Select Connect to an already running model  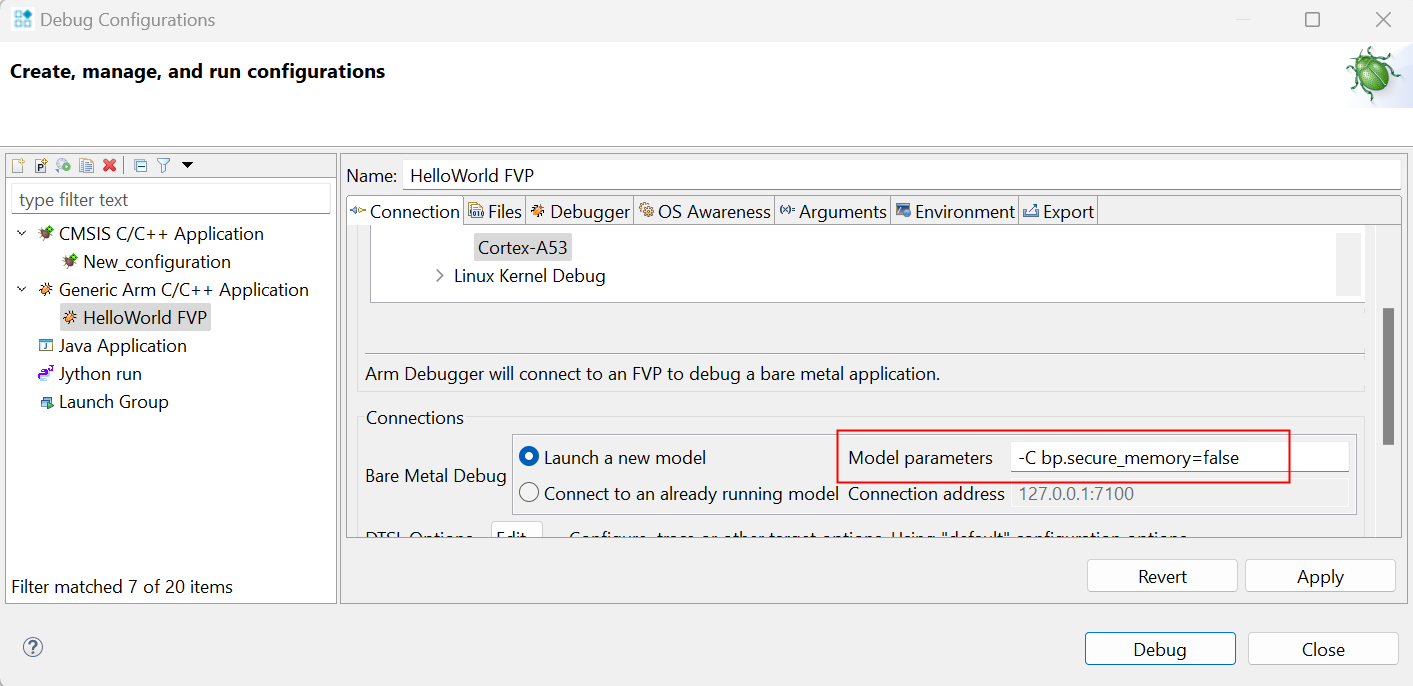pyautogui.click(x=529, y=493)
